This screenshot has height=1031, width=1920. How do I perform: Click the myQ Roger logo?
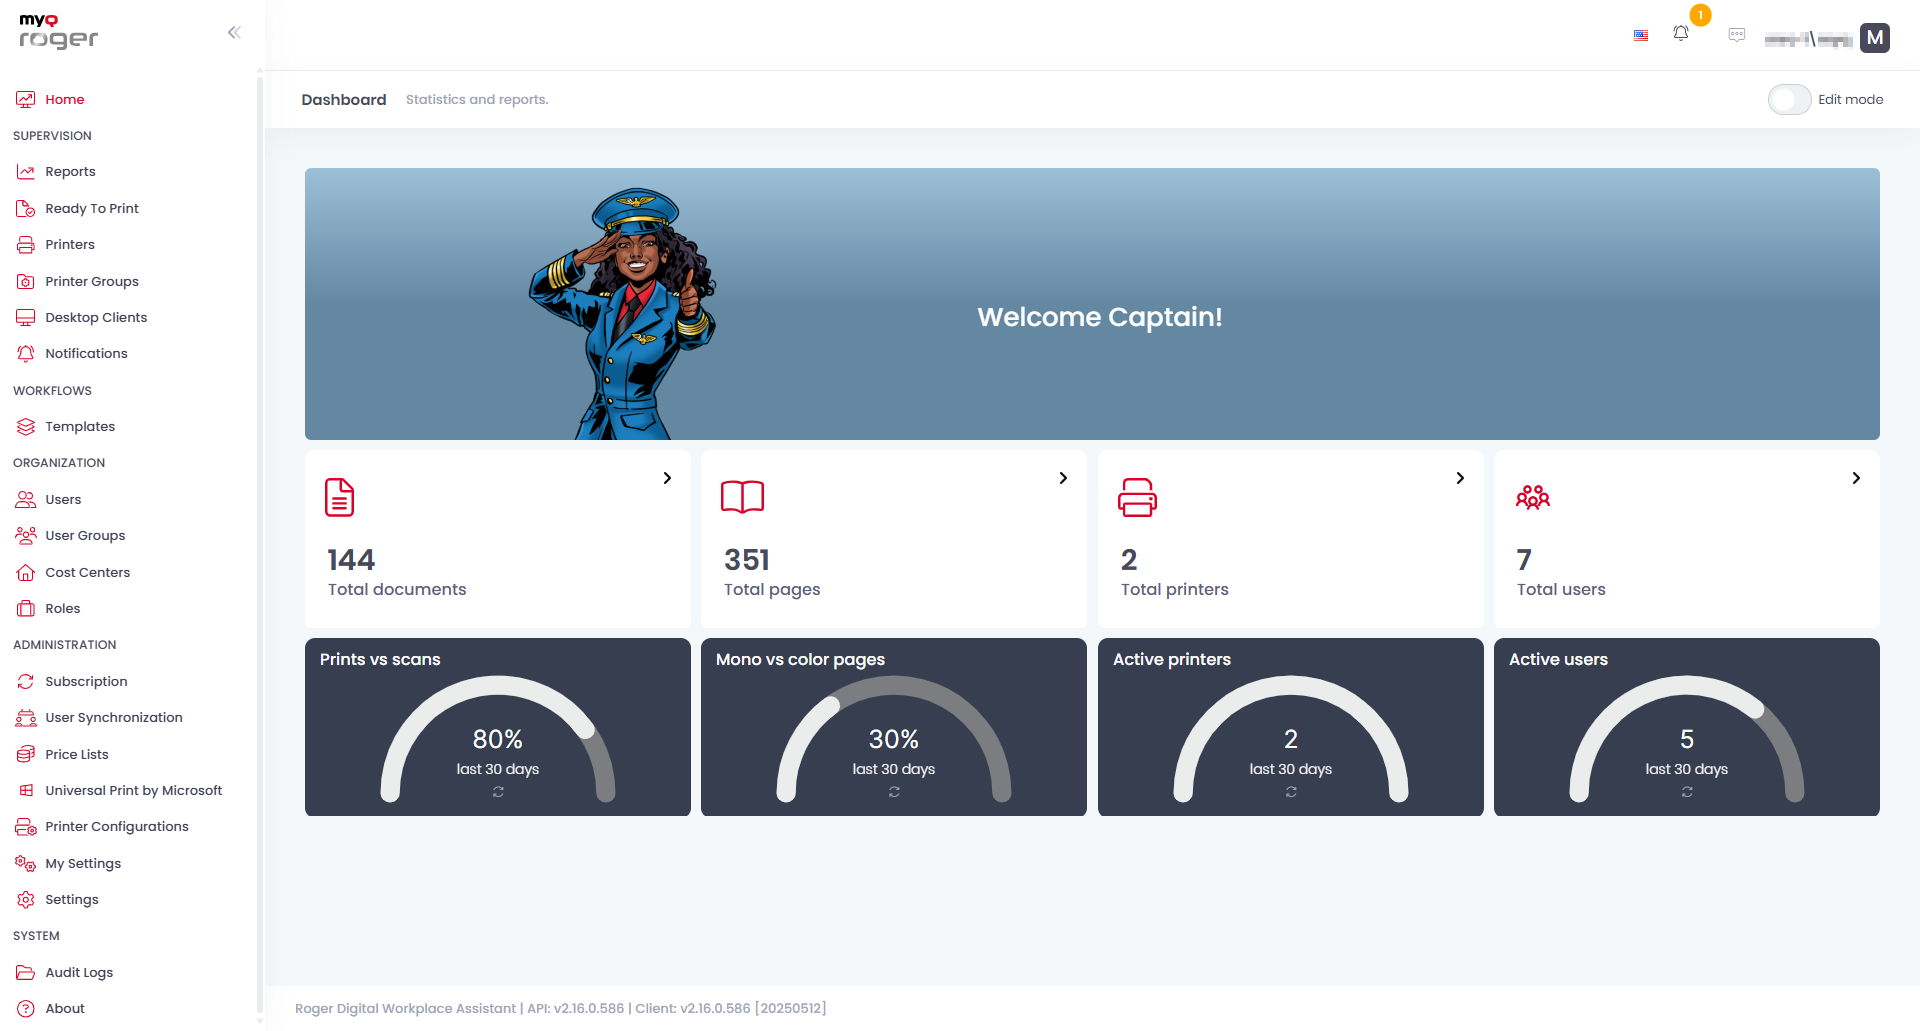point(58,32)
